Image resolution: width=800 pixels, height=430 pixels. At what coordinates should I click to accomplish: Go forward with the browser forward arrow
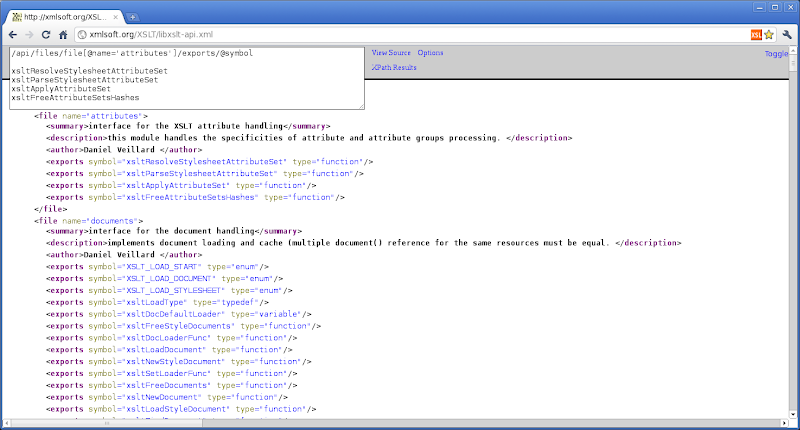tap(29, 35)
